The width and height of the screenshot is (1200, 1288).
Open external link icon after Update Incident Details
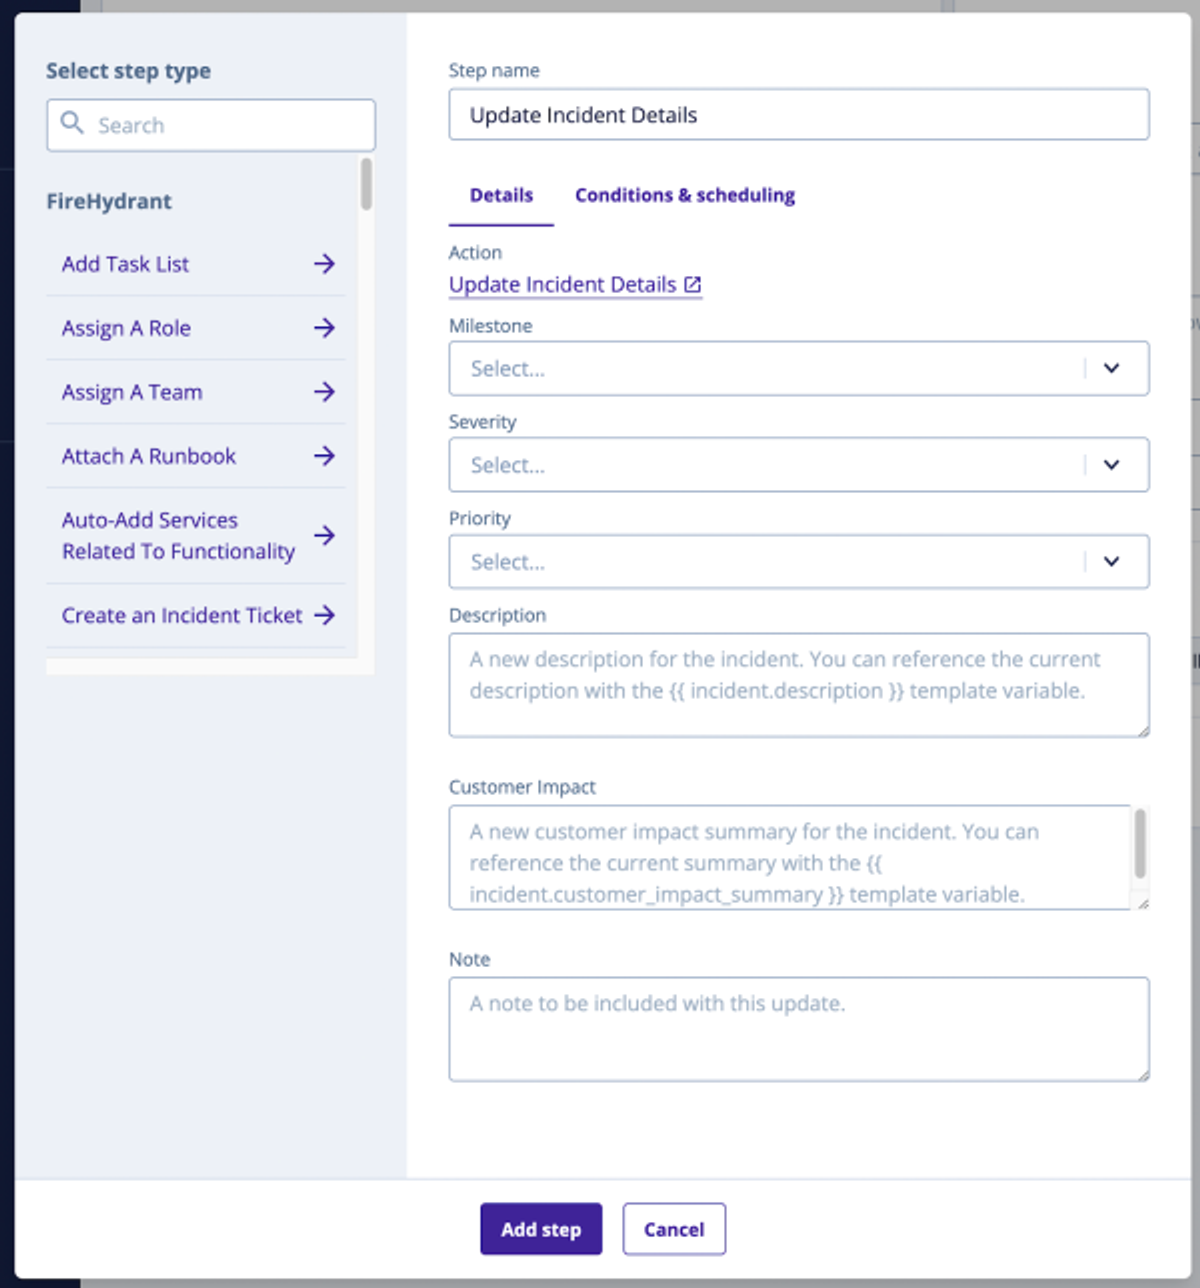click(692, 285)
